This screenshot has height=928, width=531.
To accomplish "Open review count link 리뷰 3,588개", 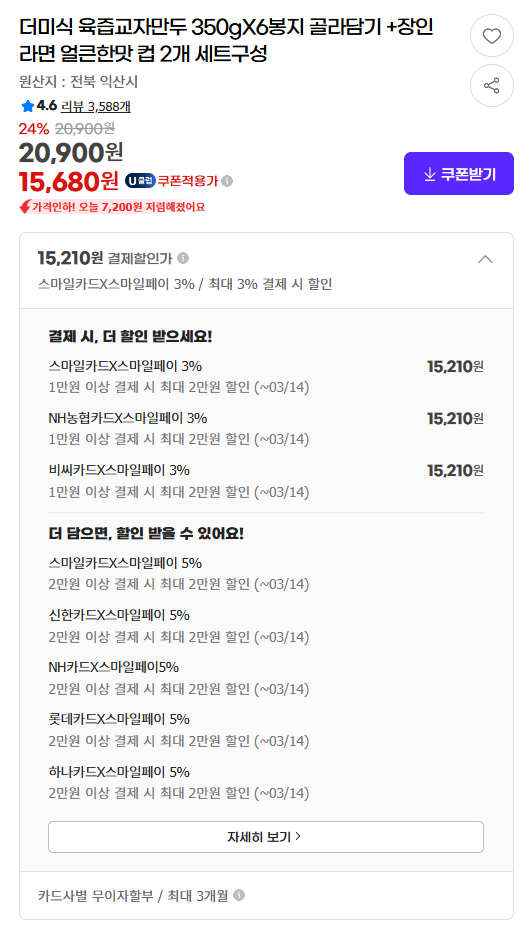I will (x=96, y=107).
